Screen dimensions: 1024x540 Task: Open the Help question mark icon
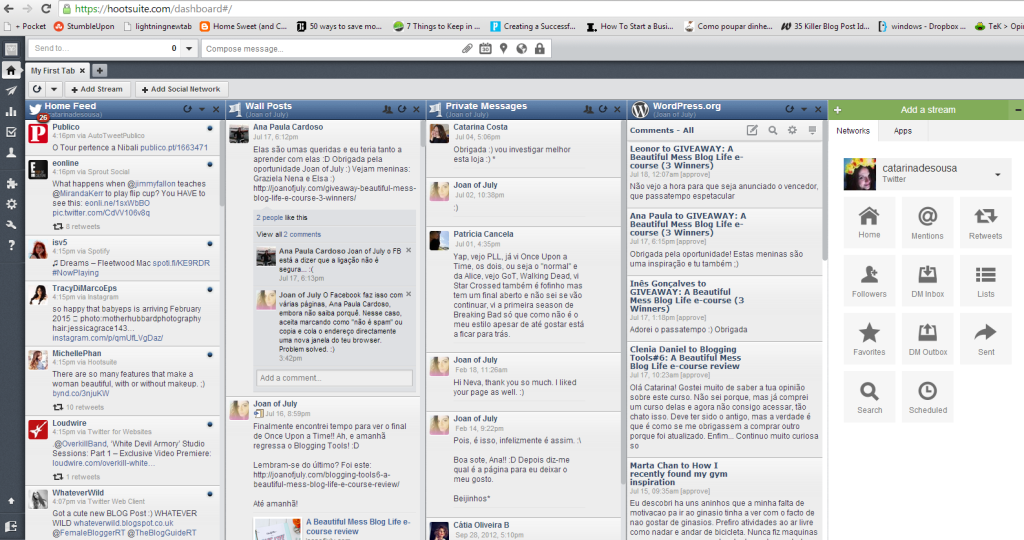pos(11,246)
